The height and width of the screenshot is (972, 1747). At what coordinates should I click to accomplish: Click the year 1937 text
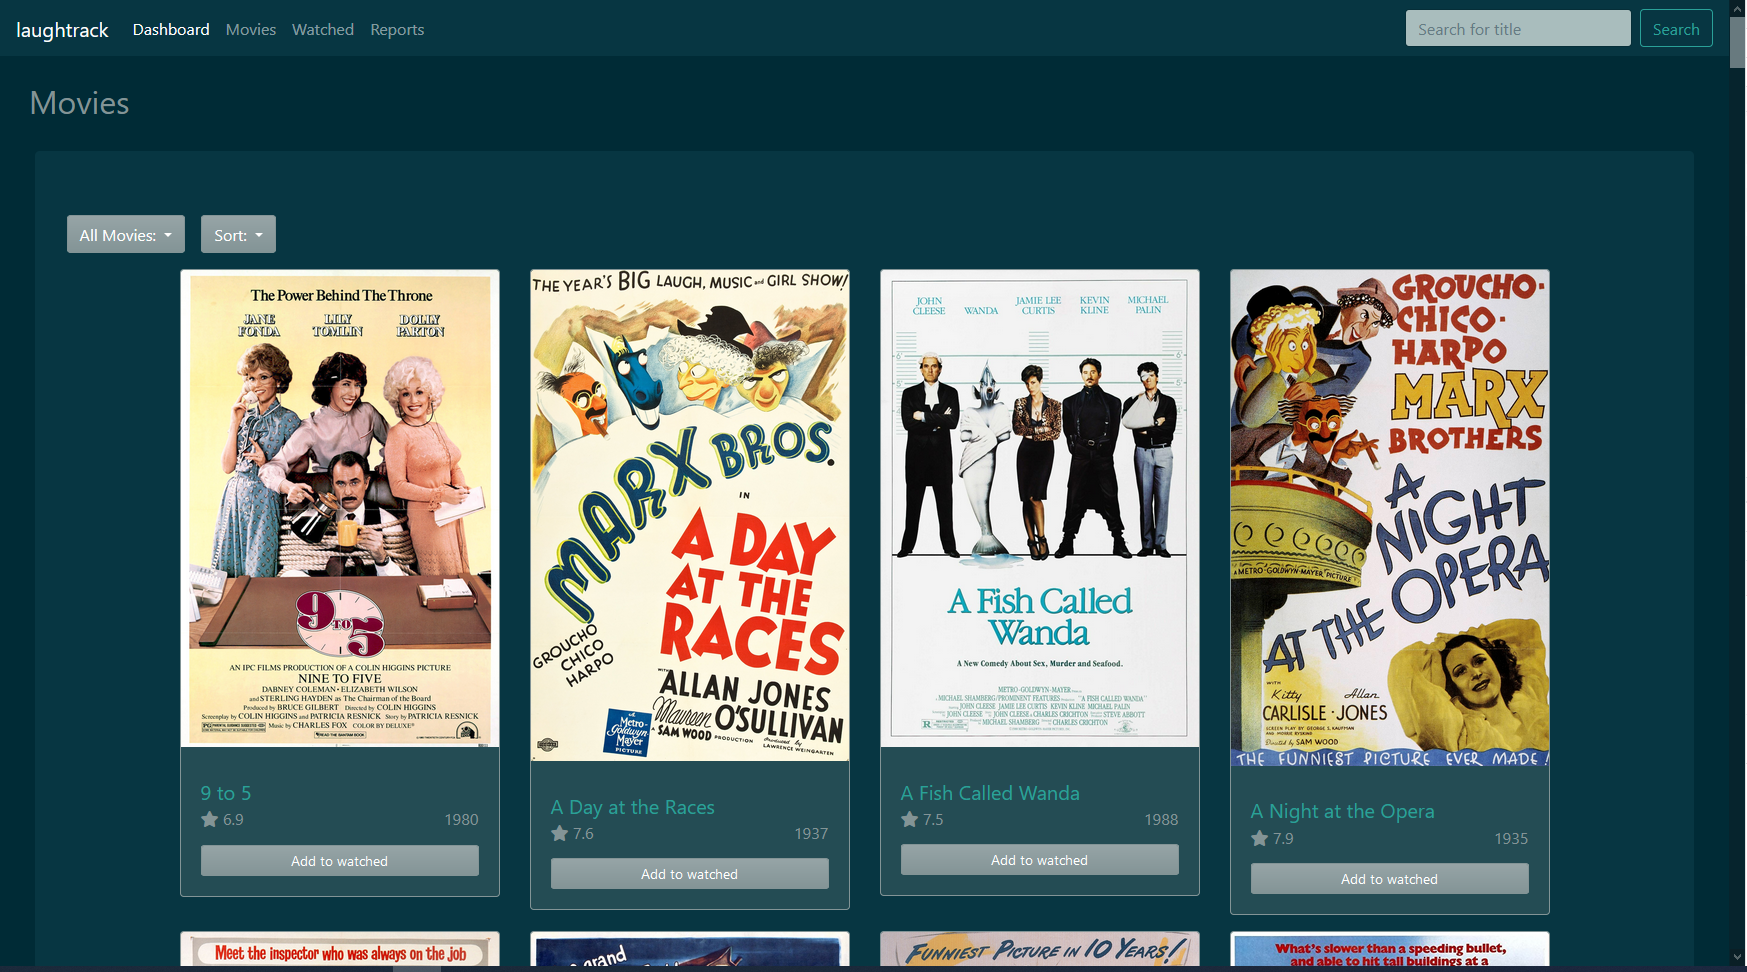coord(811,833)
